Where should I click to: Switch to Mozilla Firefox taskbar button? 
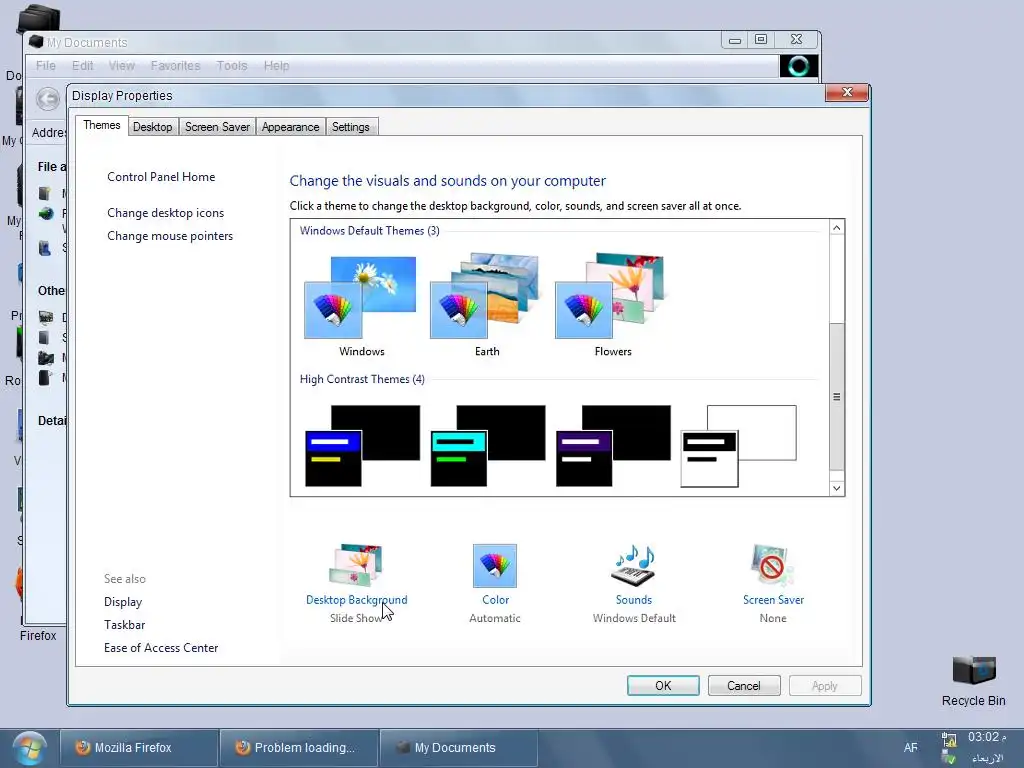pos(138,748)
